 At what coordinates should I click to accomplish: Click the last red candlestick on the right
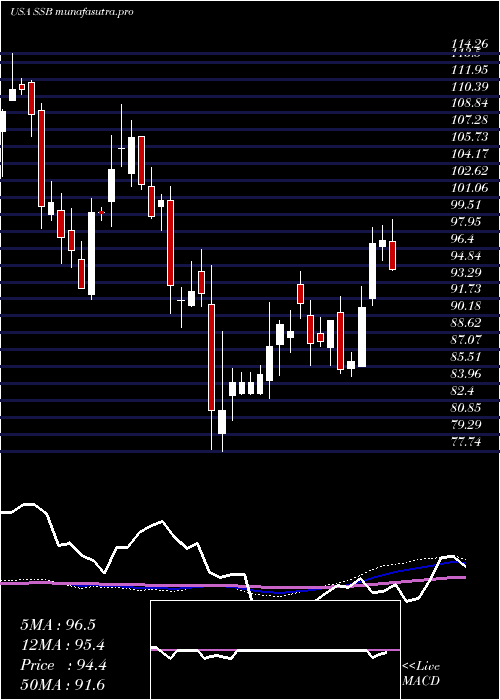tap(392, 255)
